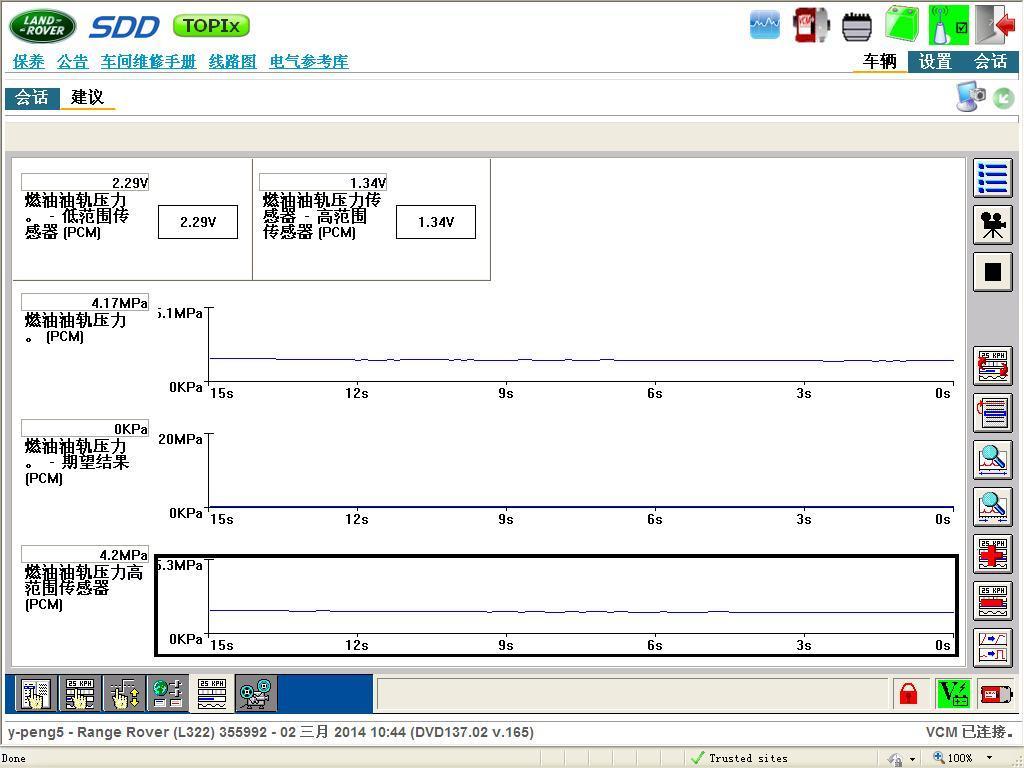Click the red battery module icon at bottom

point(997,694)
